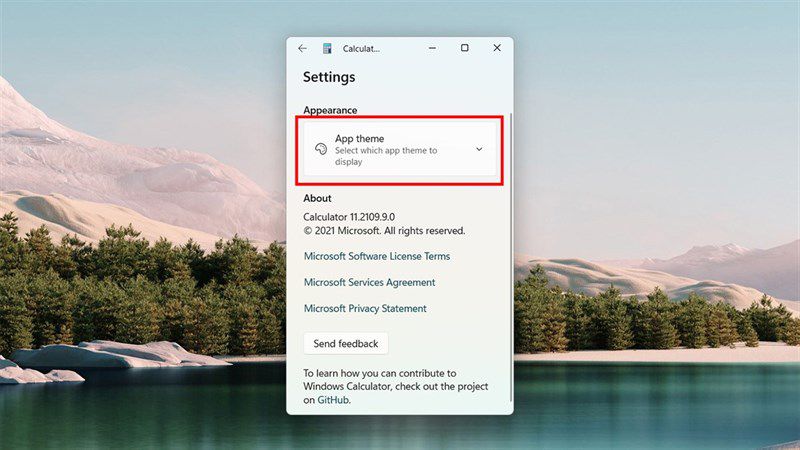Click the paint palette App theme icon
Viewport: 800px width, 450px height.
321,149
